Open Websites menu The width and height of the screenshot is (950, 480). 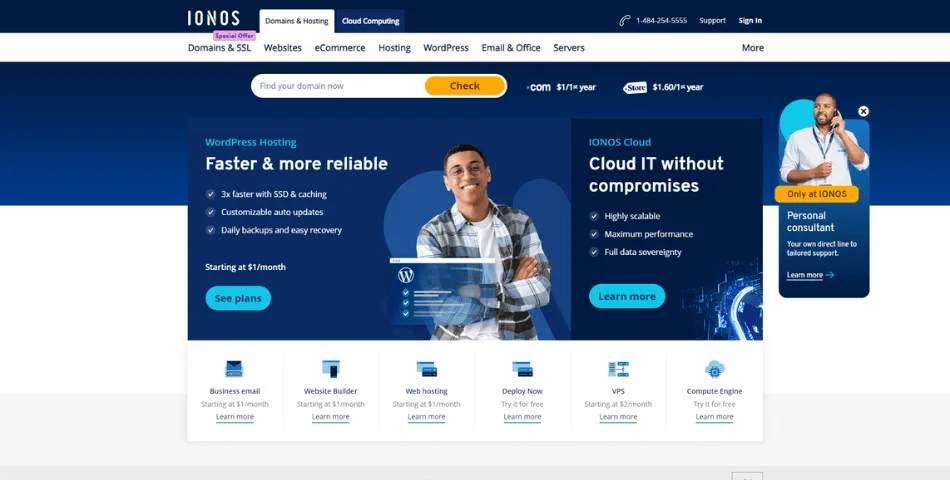point(282,48)
